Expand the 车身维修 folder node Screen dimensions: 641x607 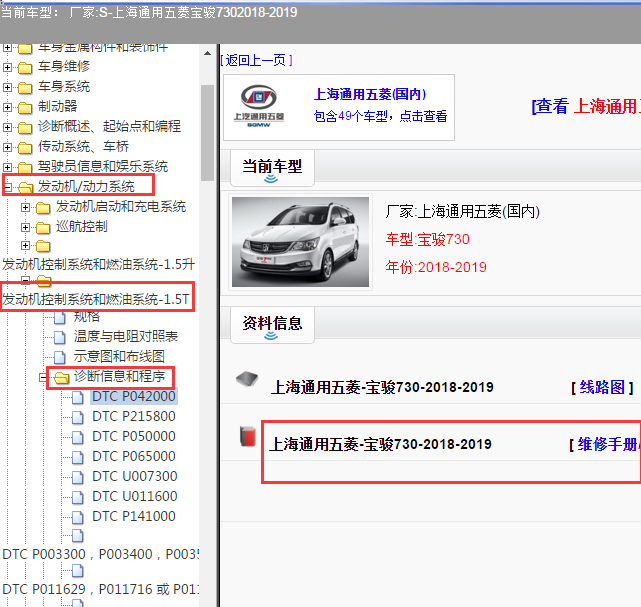tap(7, 67)
